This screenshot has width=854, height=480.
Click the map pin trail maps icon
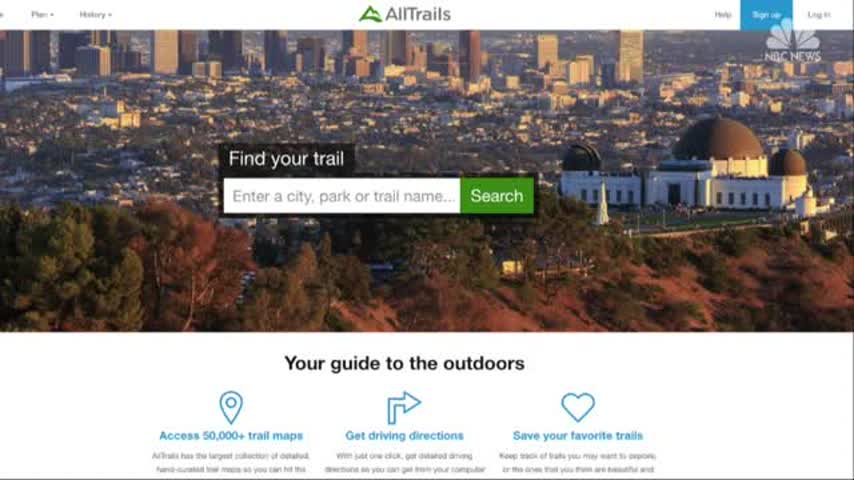point(231,408)
